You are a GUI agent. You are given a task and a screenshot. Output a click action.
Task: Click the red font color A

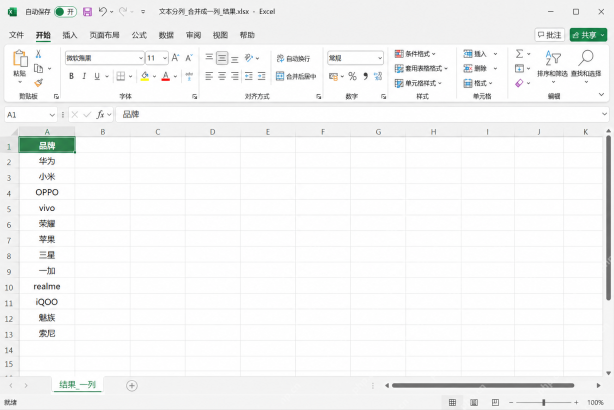tap(166, 76)
